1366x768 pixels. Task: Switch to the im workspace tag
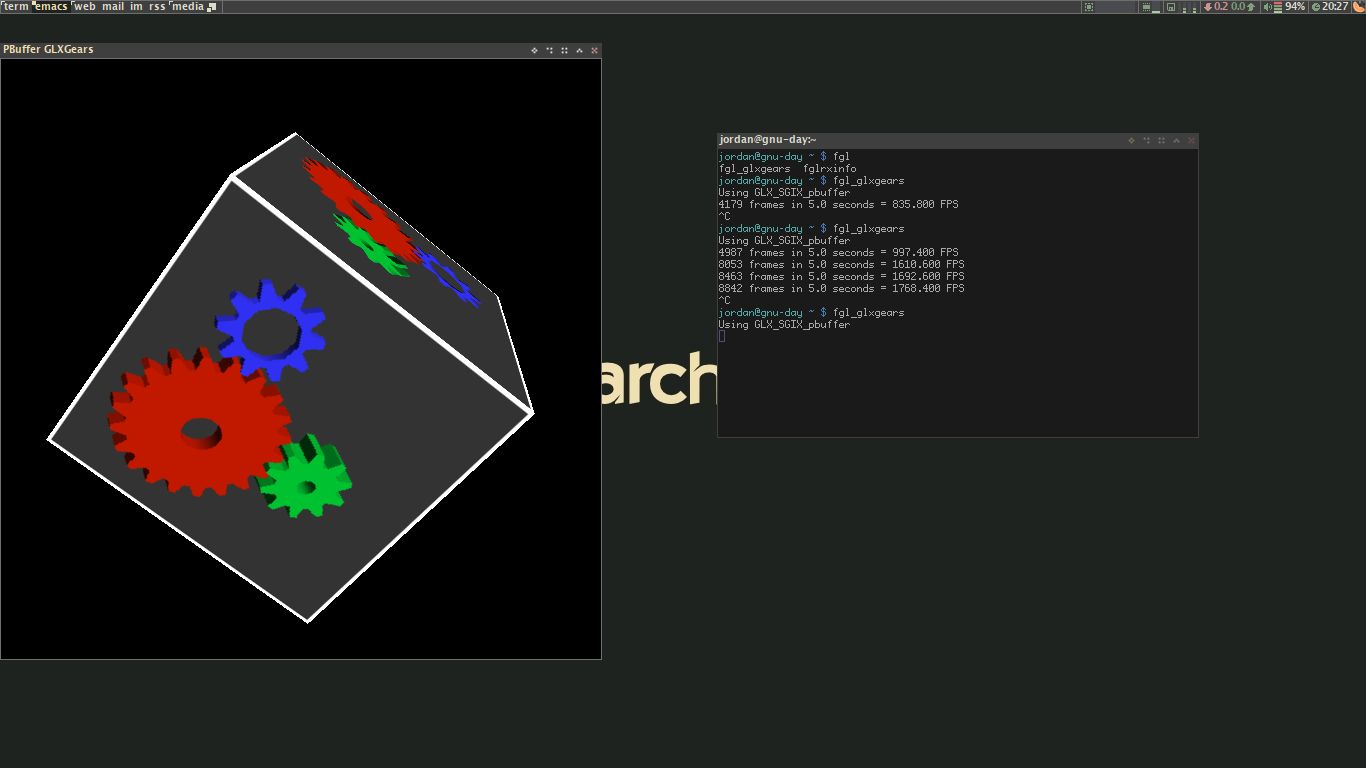click(136, 7)
